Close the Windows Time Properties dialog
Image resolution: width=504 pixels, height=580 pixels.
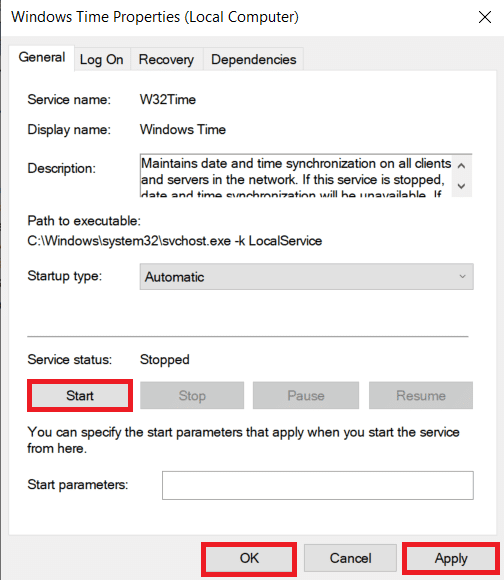tap(485, 17)
